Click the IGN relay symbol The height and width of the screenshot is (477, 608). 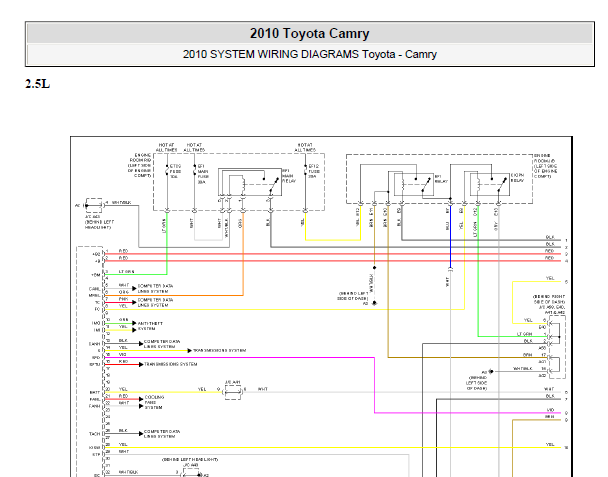click(490, 184)
